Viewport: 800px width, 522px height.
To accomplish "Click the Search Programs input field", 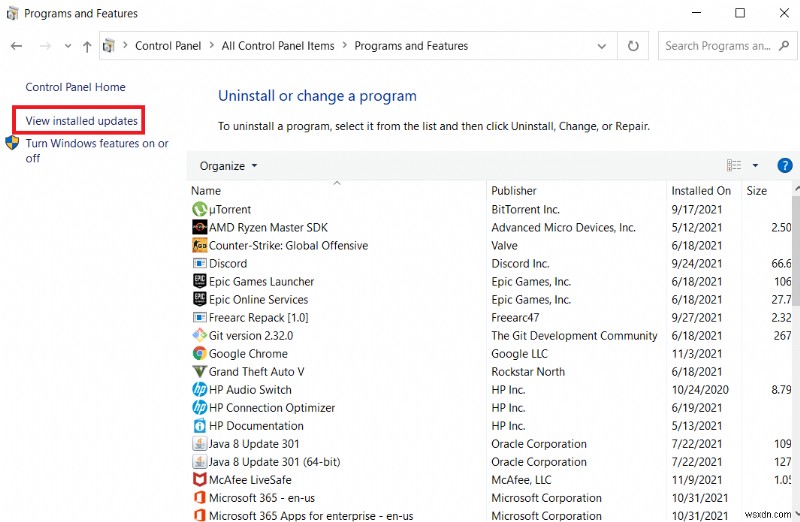I will point(720,46).
